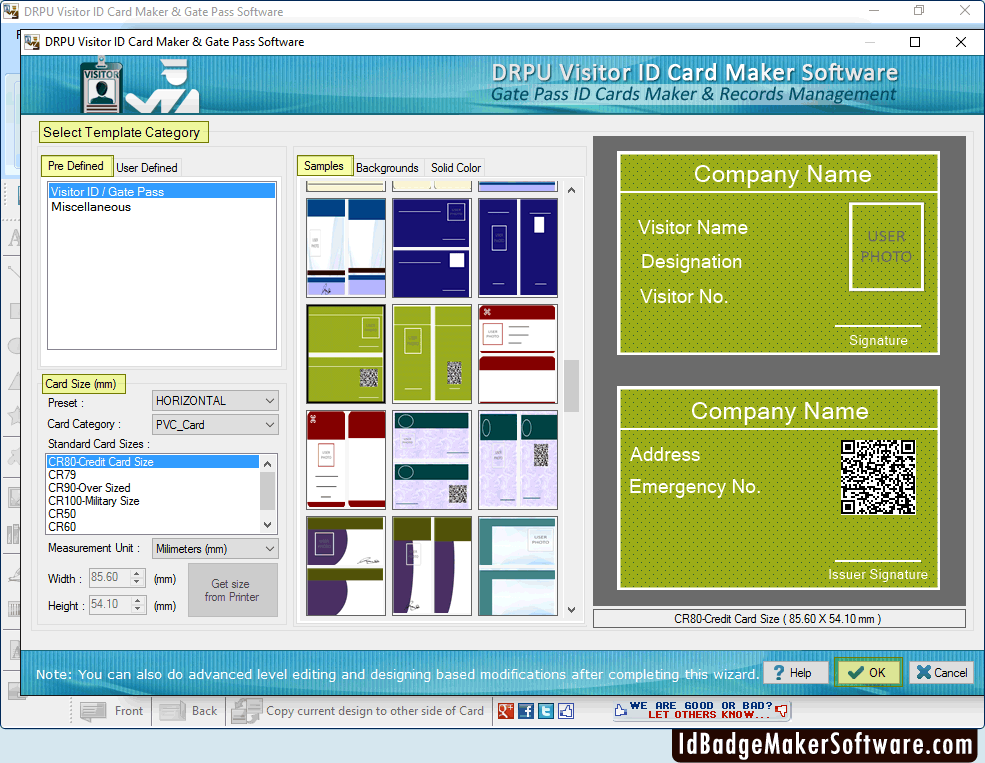
Task: Open the Card Category dropdown
Action: click(x=215, y=425)
